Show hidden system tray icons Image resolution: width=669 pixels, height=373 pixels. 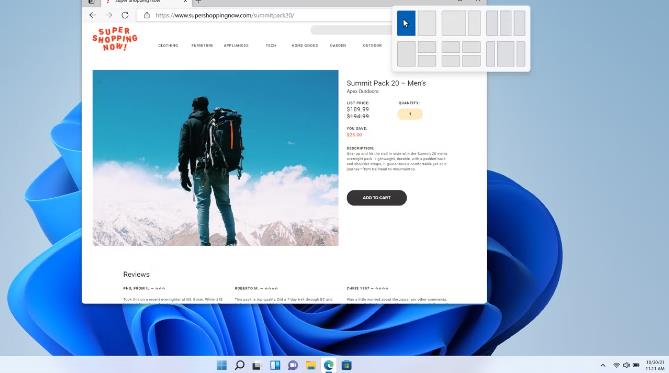tap(603, 365)
